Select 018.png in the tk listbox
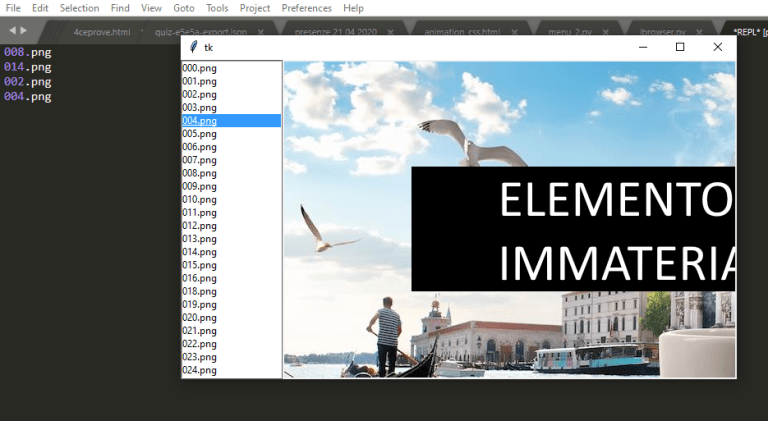Image resolution: width=768 pixels, height=421 pixels. [231, 292]
